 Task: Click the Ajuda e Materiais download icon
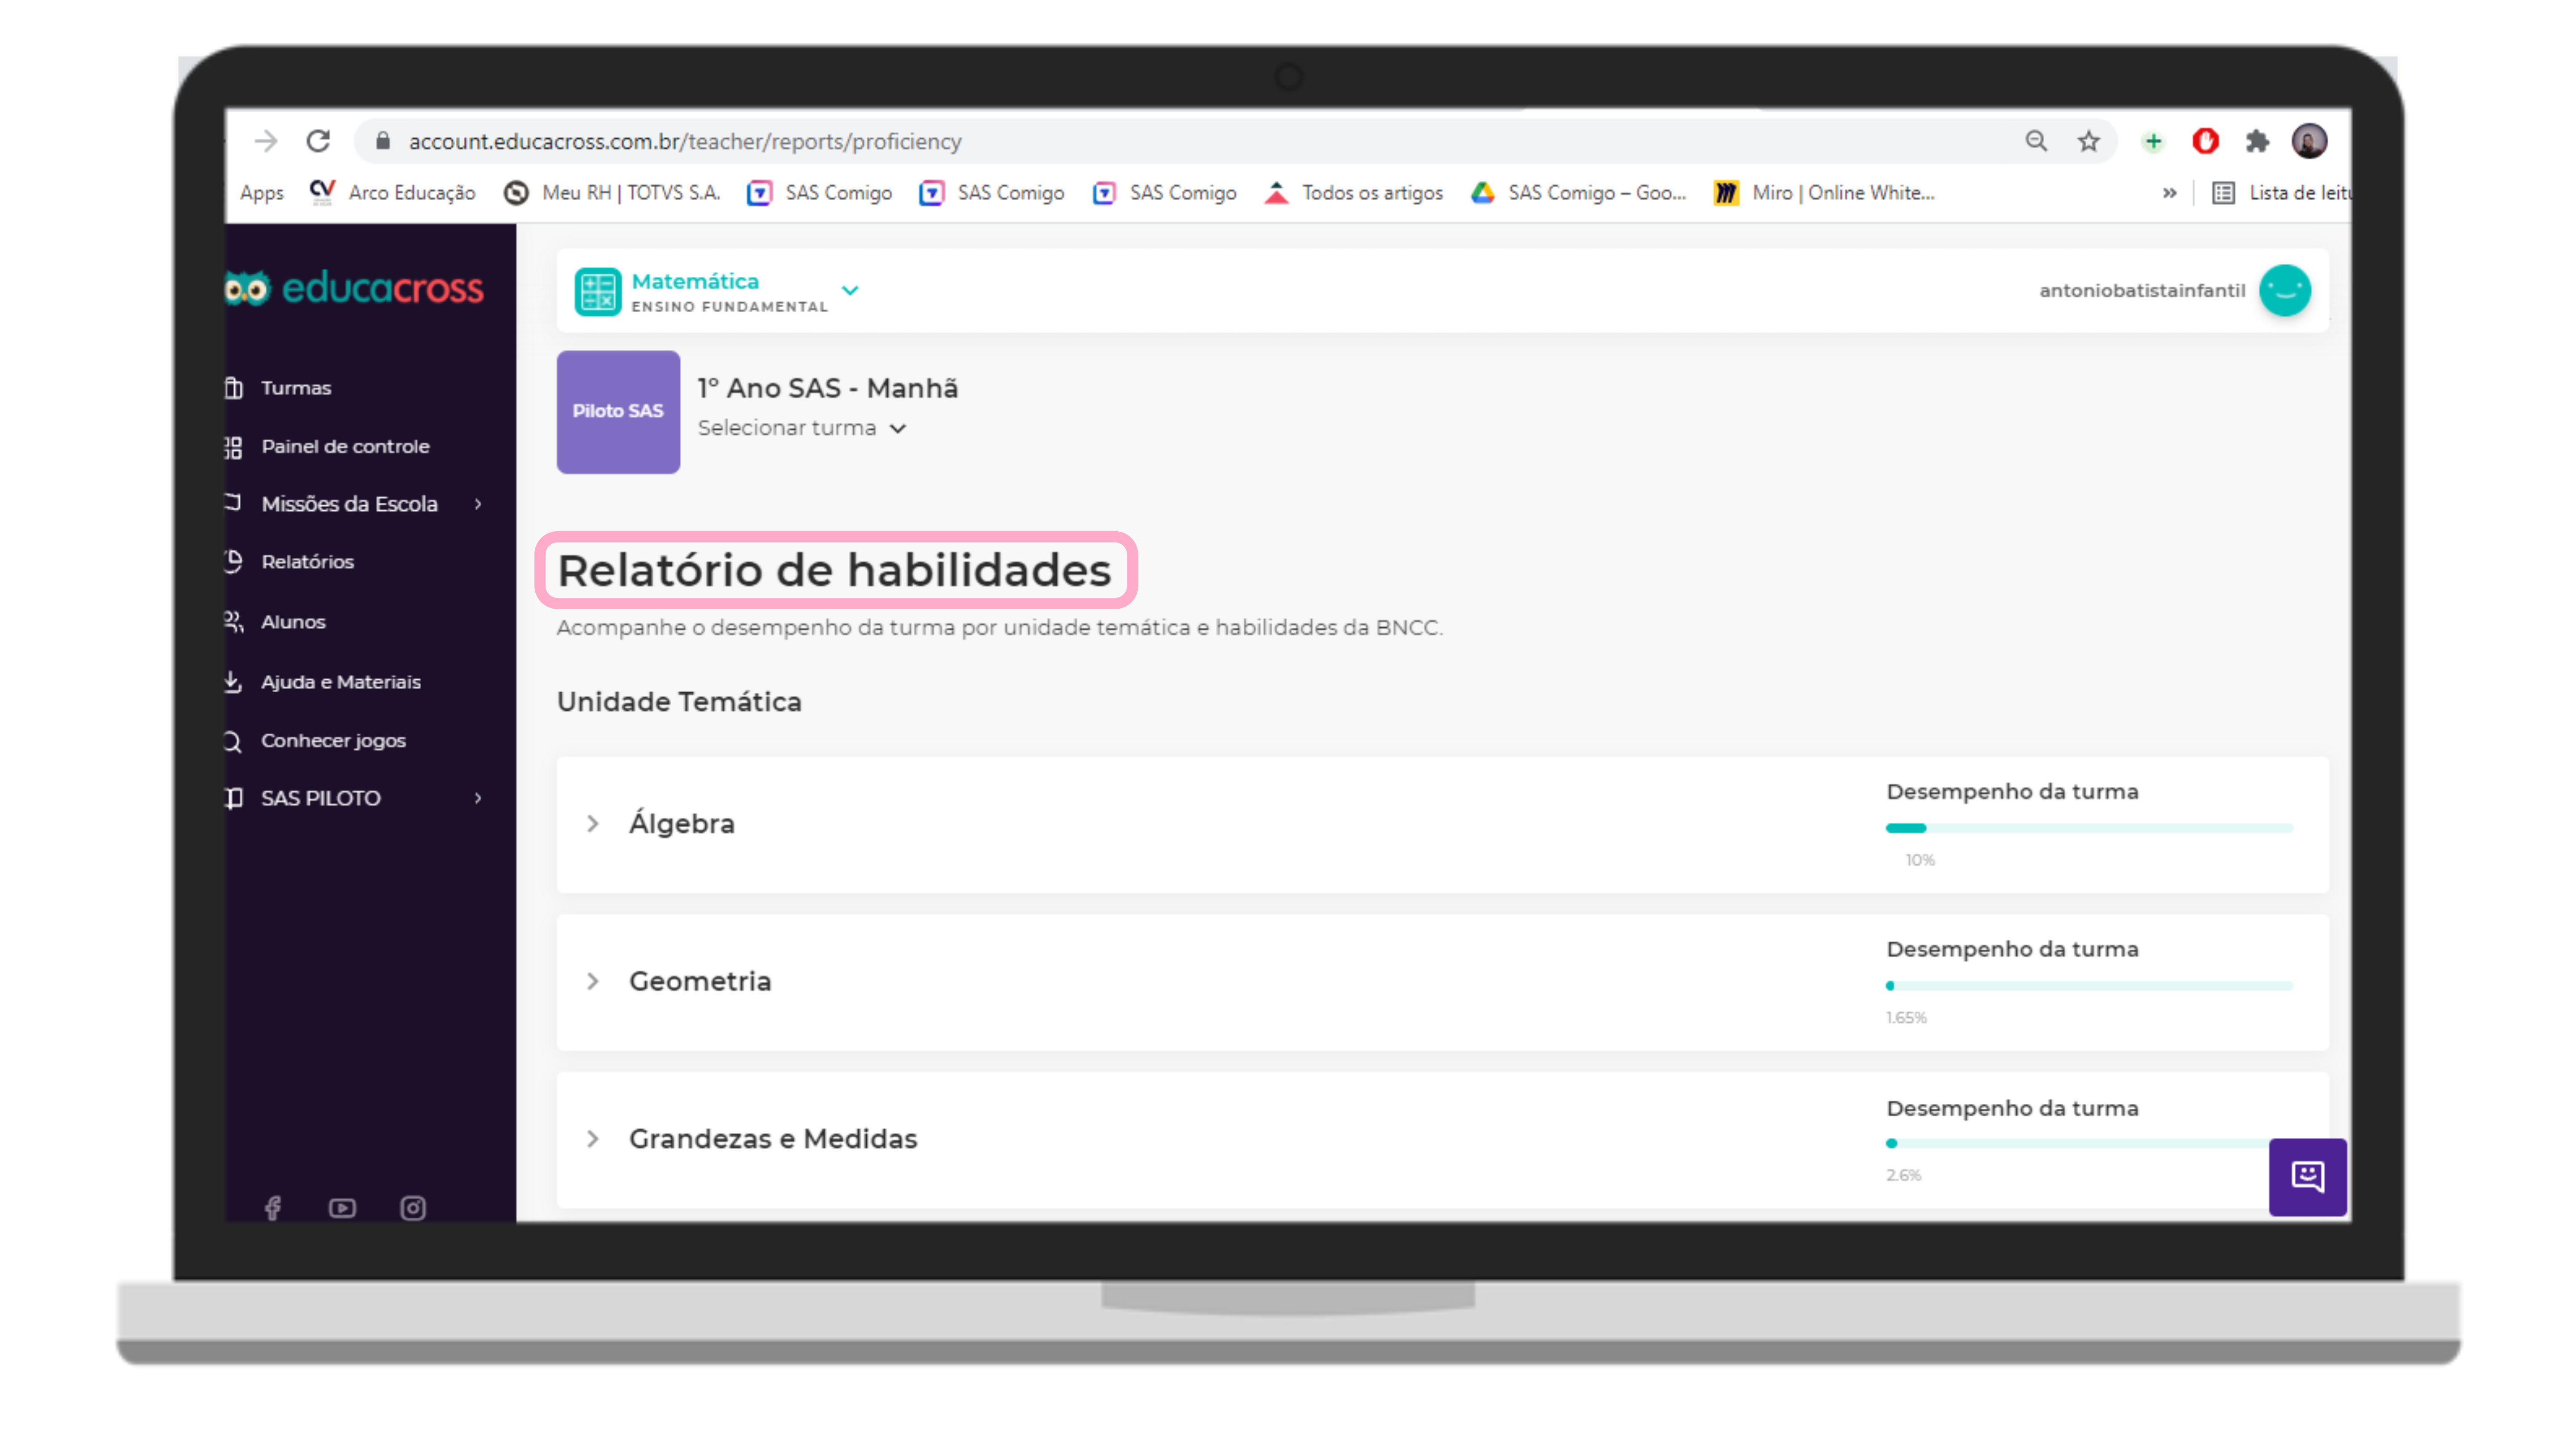(234, 682)
